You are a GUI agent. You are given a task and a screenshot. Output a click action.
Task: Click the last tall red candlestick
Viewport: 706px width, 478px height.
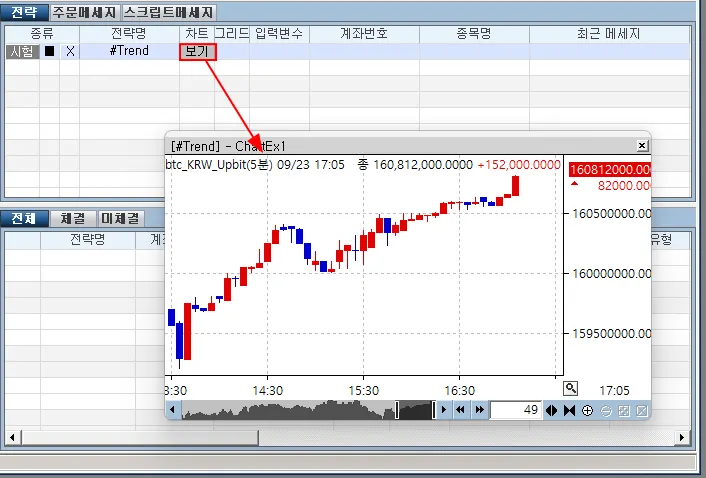click(516, 185)
